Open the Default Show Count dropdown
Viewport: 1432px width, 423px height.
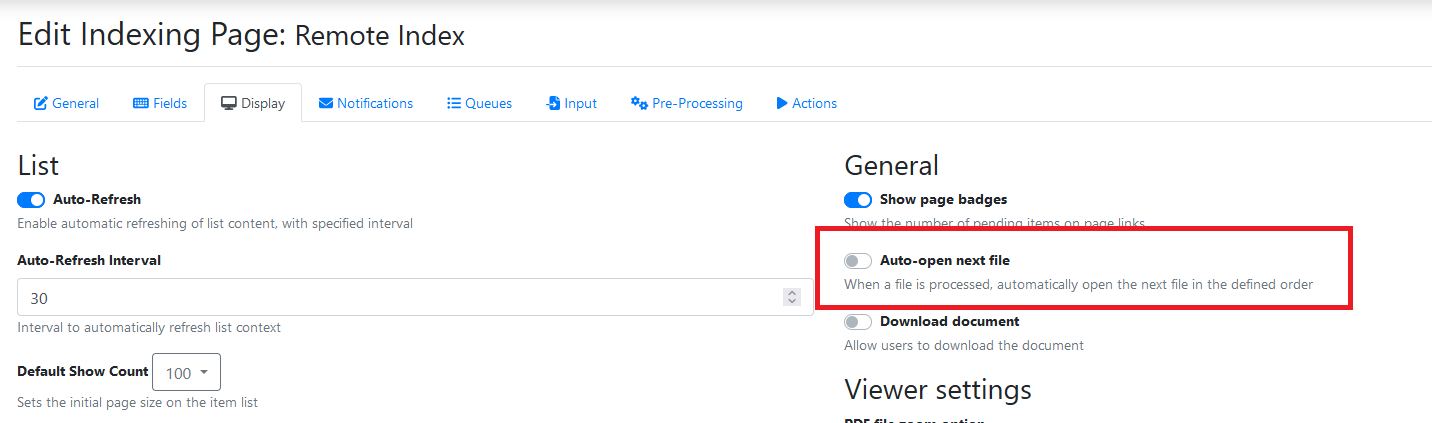(x=186, y=373)
